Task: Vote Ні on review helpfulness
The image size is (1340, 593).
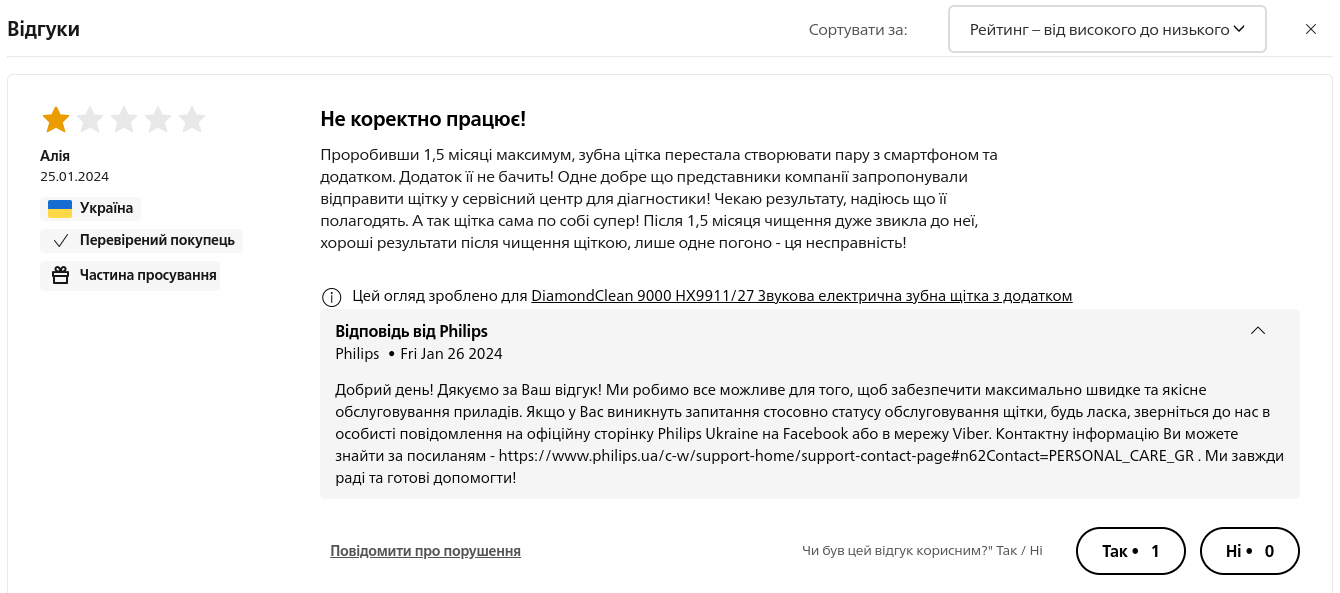Action: pyautogui.click(x=1249, y=551)
